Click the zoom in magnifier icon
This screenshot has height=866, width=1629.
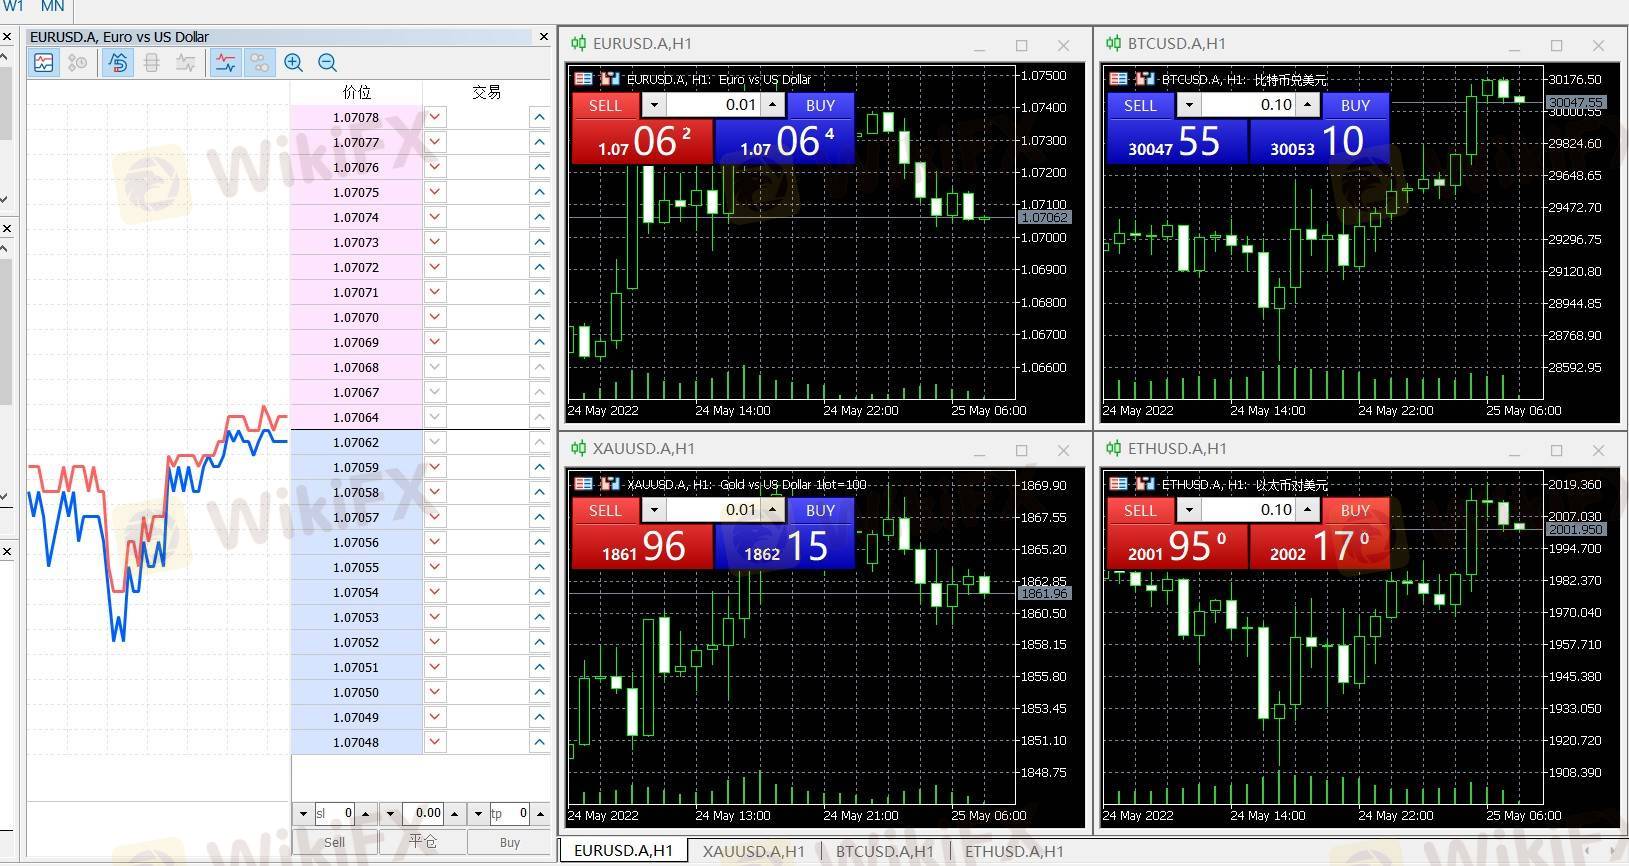[x=293, y=63]
